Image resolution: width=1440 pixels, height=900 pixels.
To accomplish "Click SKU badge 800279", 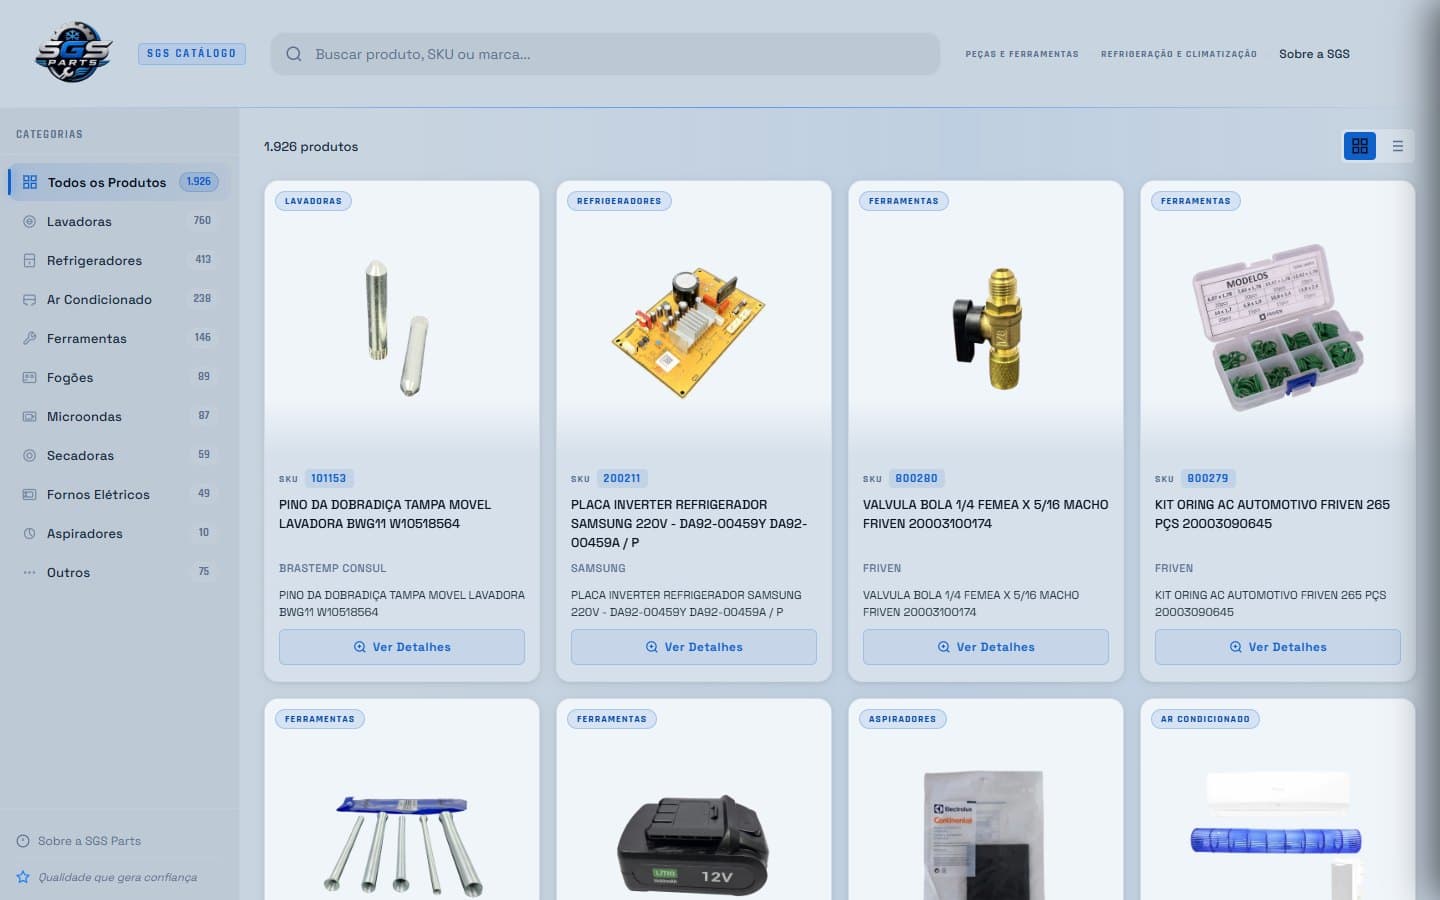I will click(1208, 478).
